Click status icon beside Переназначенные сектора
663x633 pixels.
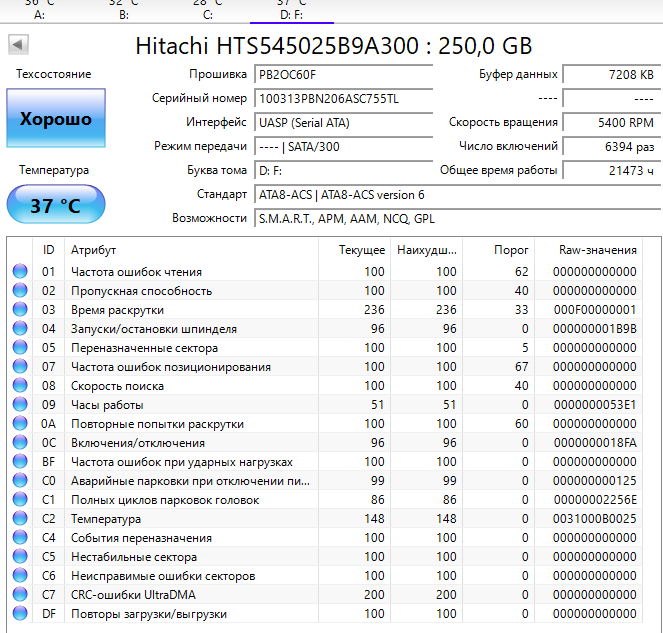20,348
